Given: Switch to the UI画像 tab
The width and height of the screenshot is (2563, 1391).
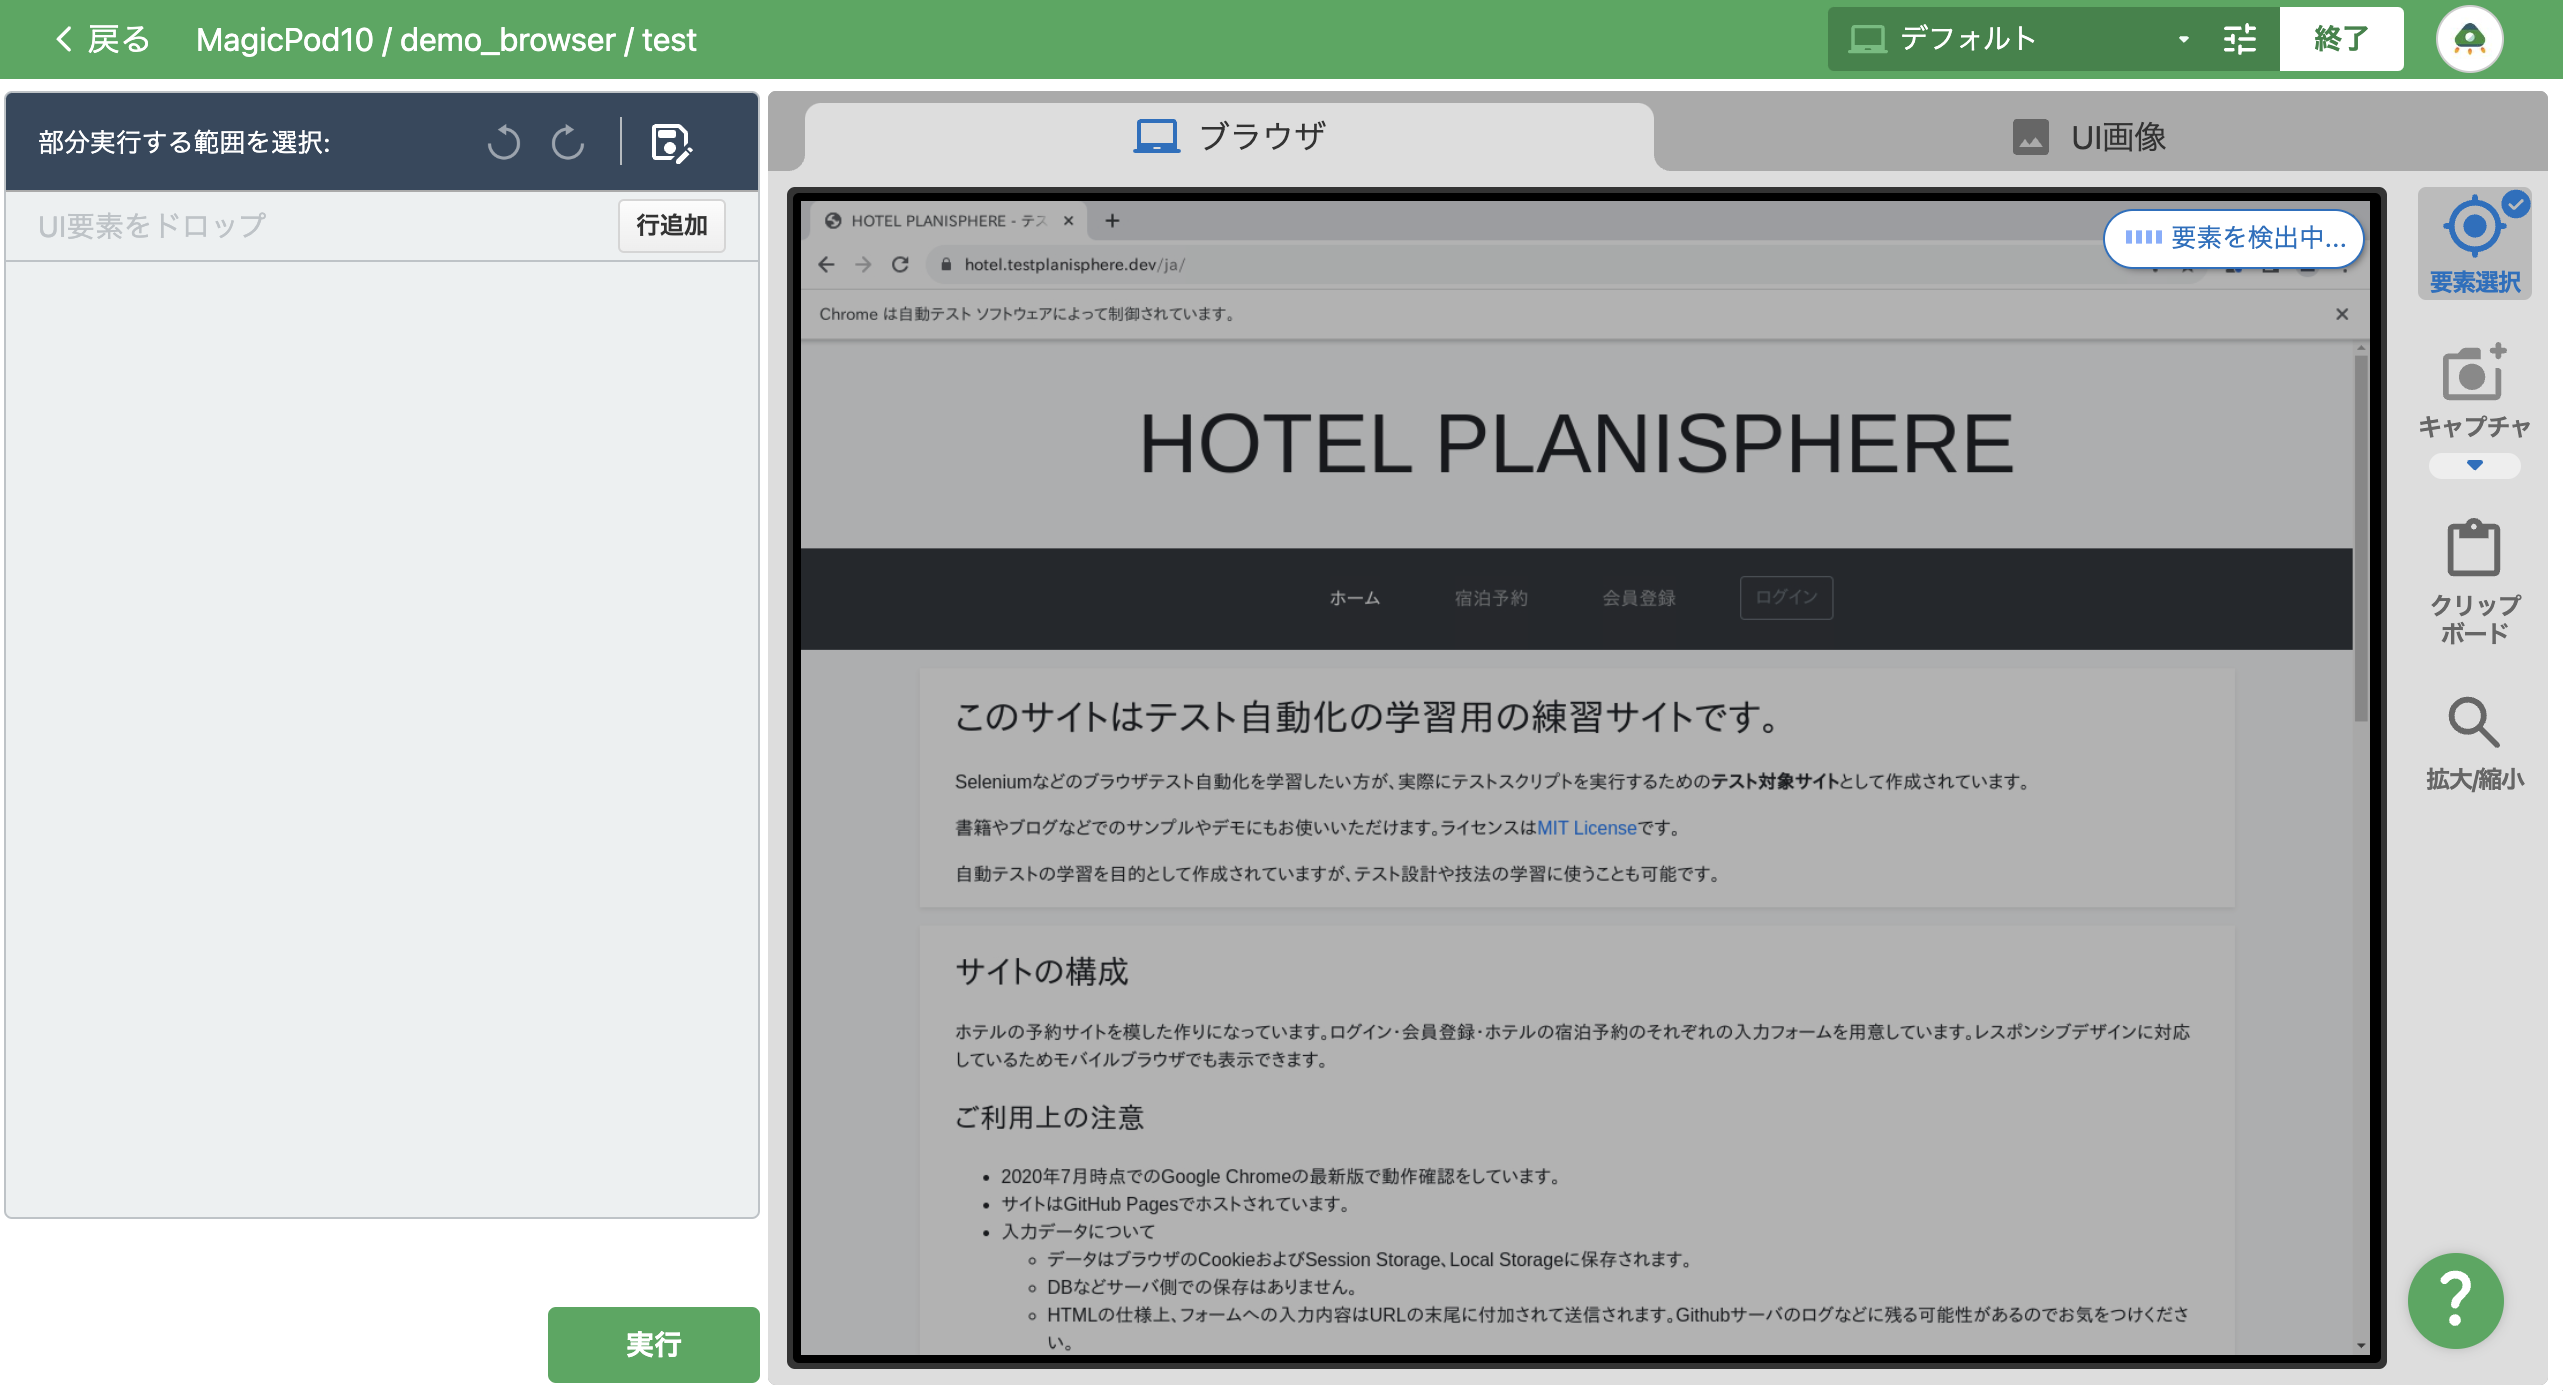Looking at the screenshot, I should pos(2090,136).
